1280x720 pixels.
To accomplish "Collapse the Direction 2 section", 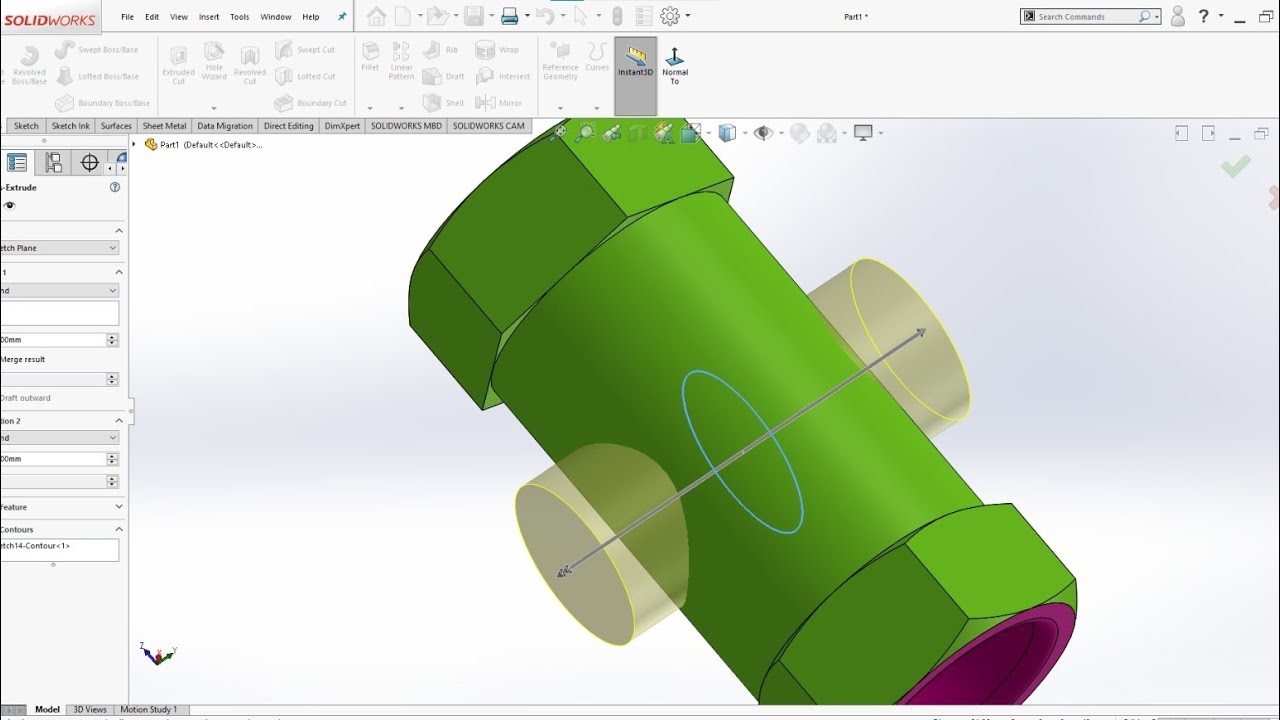I will (119, 421).
